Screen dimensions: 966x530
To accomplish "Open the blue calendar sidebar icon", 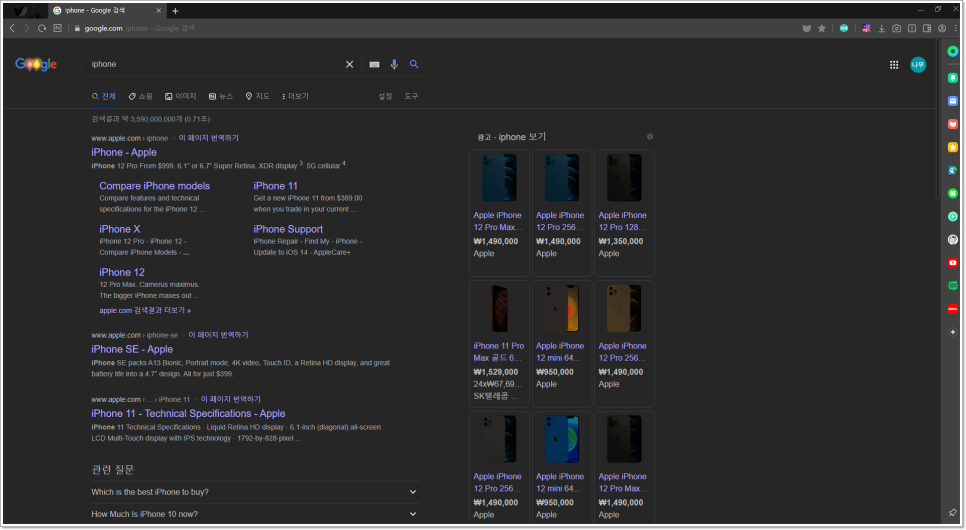I will (x=952, y=101).
